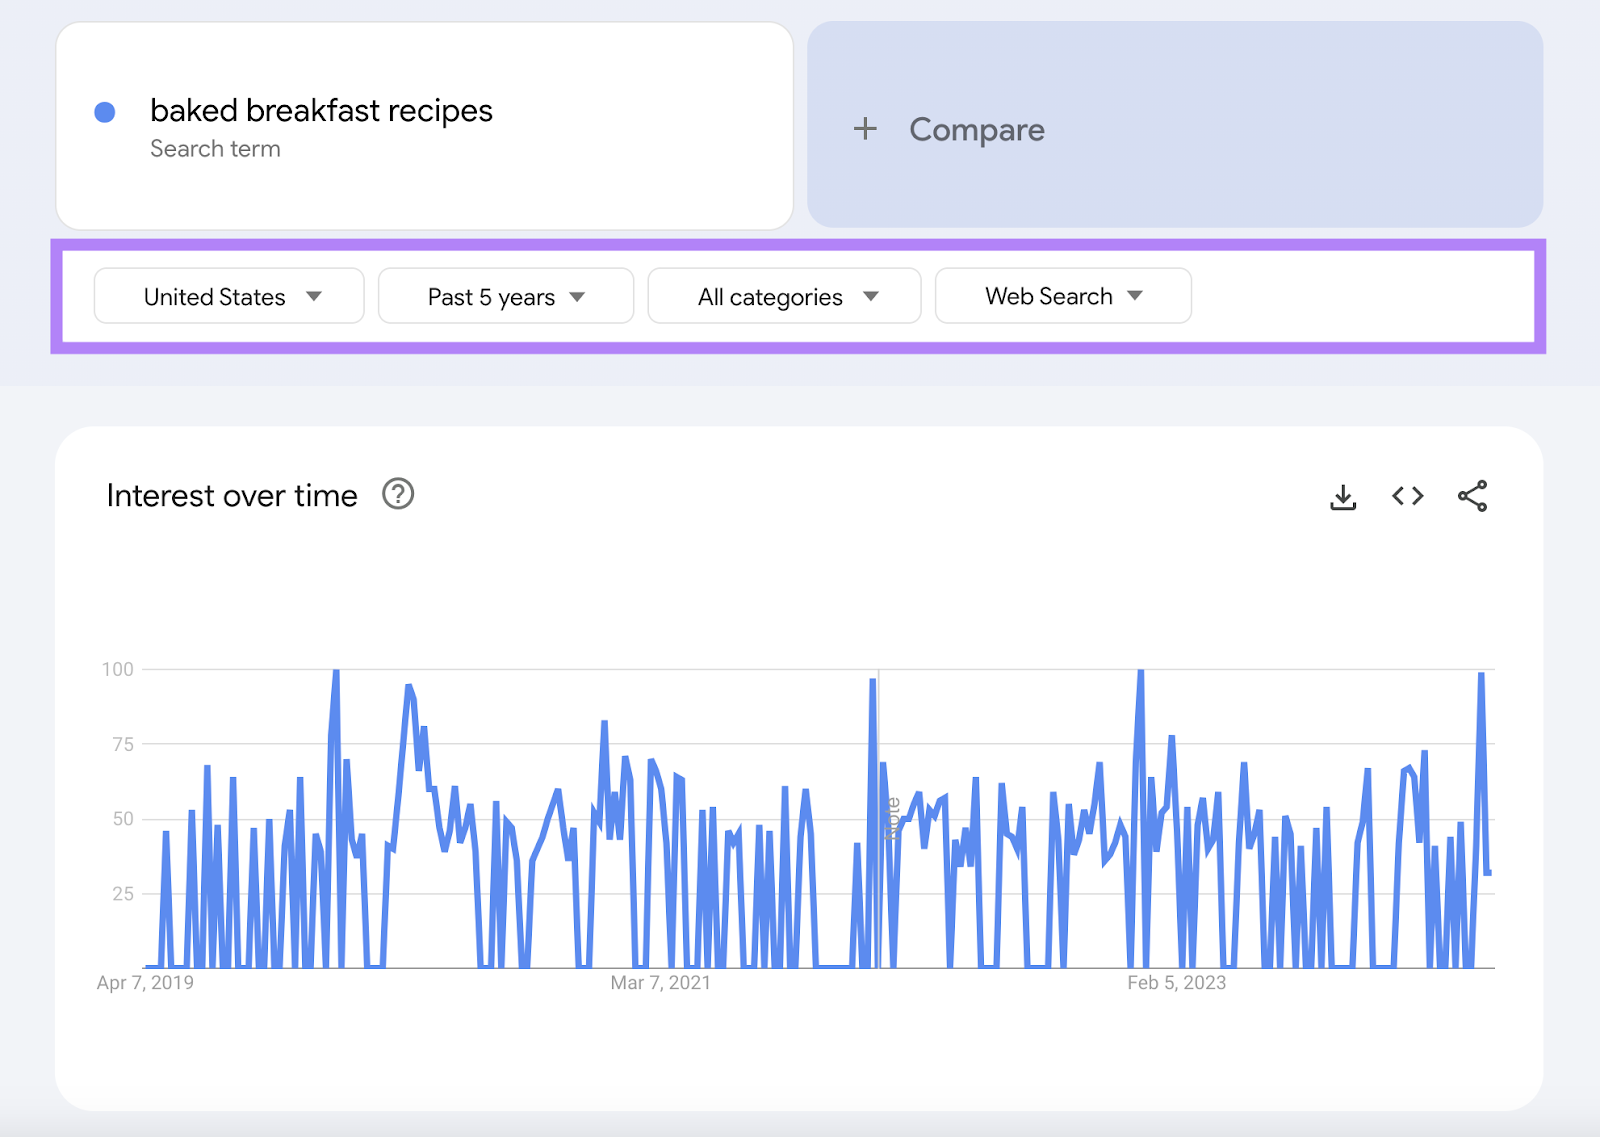Share the Interest over time chart
The image size is (1600, 1137).
[1472, 496]
